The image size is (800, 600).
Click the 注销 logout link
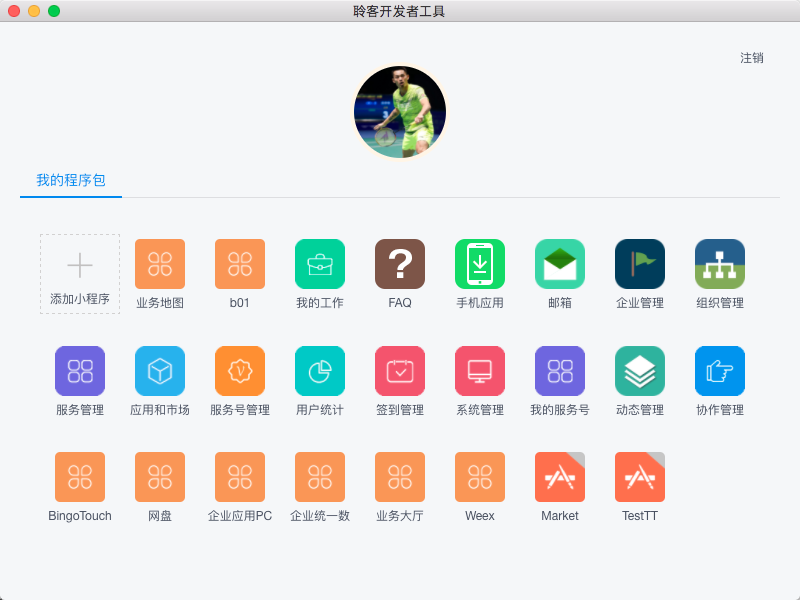tap(751, 58)
